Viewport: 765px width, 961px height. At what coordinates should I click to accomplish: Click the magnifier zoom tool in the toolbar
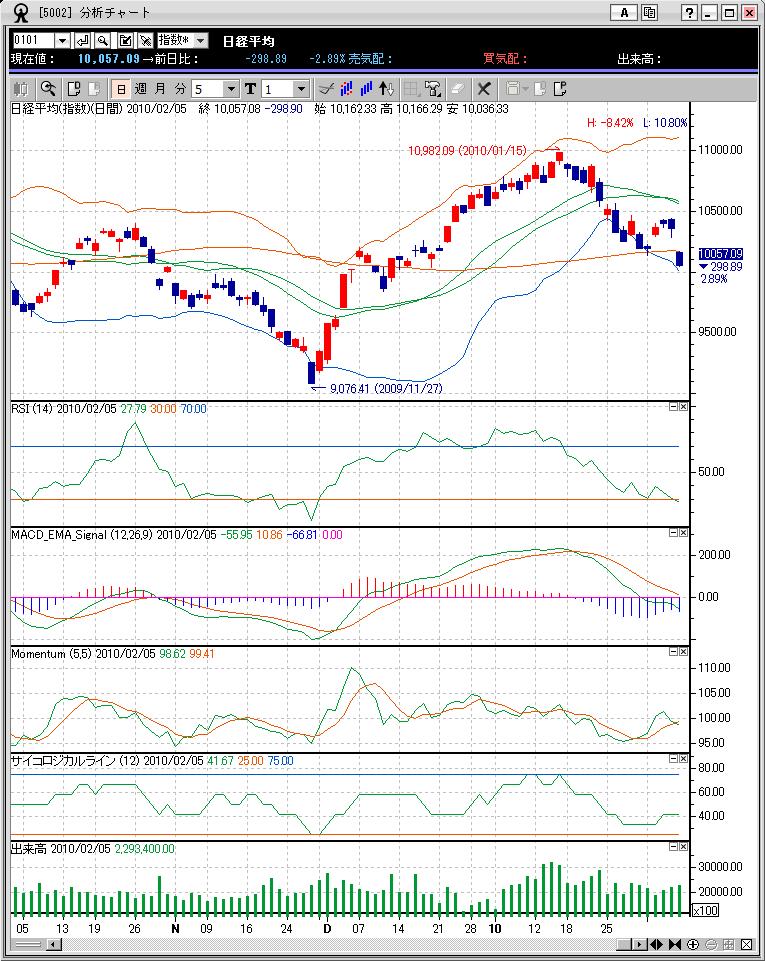pyautogui.click(x=47, y=88)
